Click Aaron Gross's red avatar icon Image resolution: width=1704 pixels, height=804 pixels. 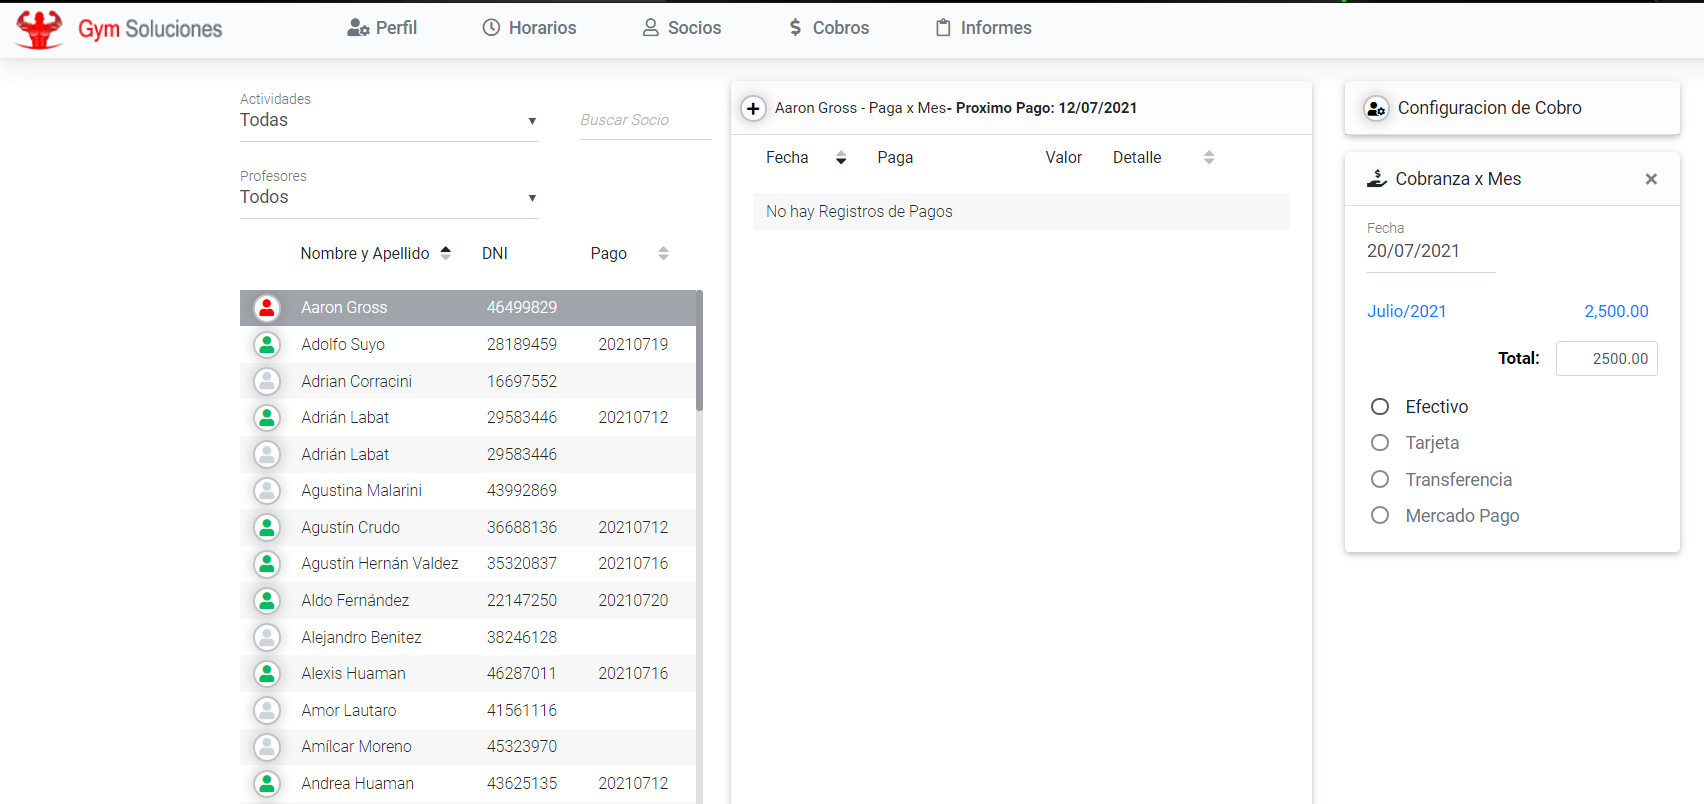coord(267,308)
